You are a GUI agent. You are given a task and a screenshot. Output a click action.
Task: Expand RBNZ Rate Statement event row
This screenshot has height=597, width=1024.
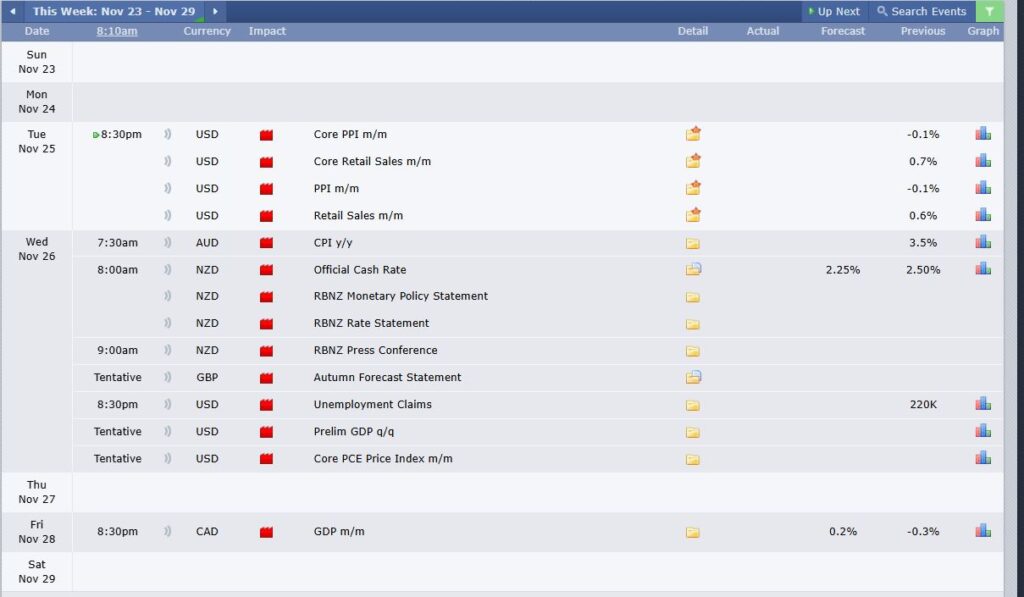[371, 323]
